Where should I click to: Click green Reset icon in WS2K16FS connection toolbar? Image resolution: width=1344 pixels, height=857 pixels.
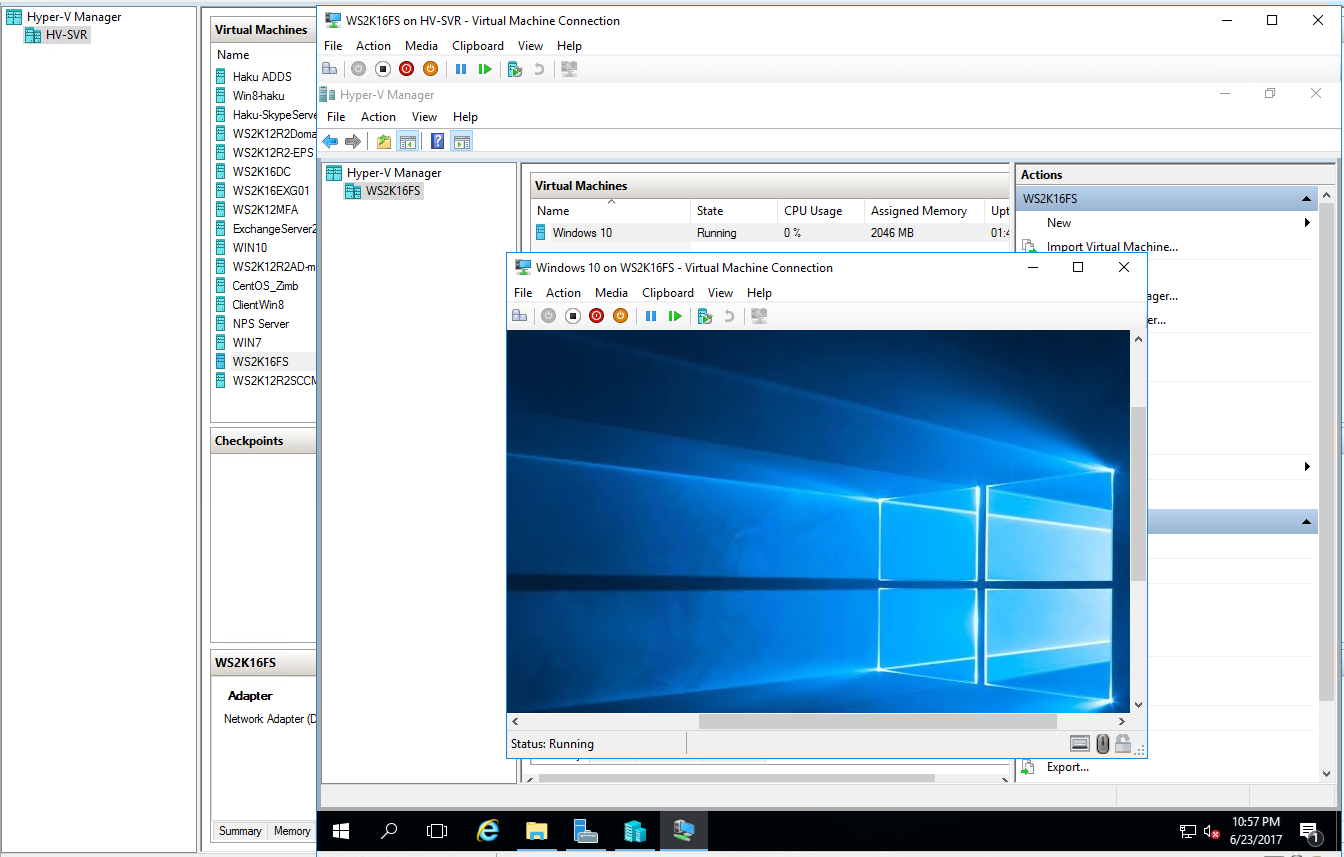coord(485,69)
